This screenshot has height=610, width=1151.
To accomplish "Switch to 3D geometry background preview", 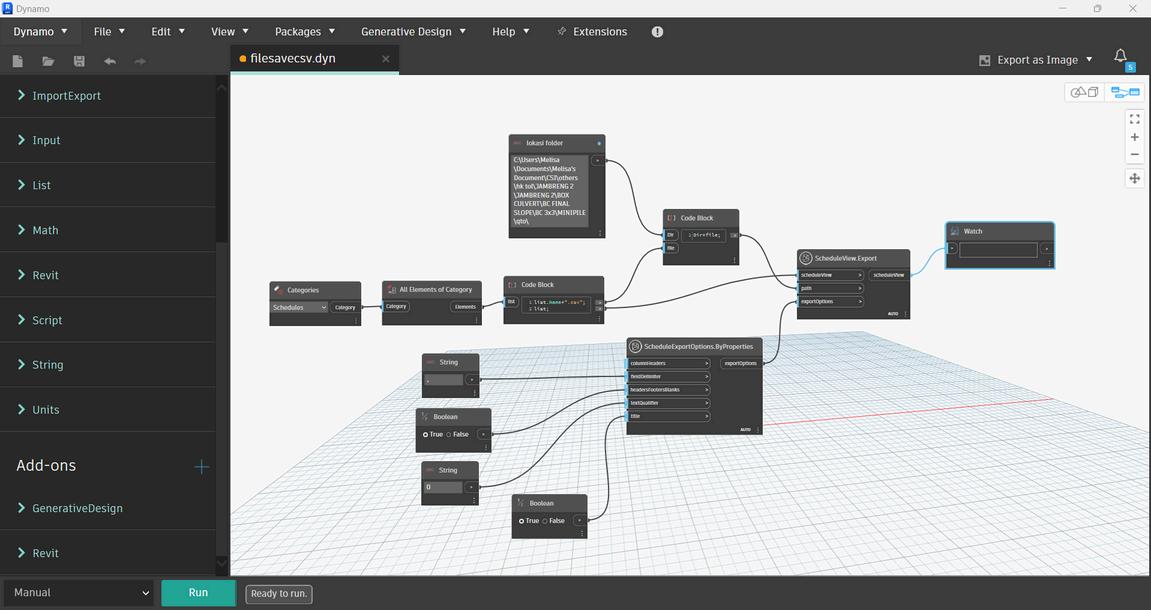I will point(1084,92).
